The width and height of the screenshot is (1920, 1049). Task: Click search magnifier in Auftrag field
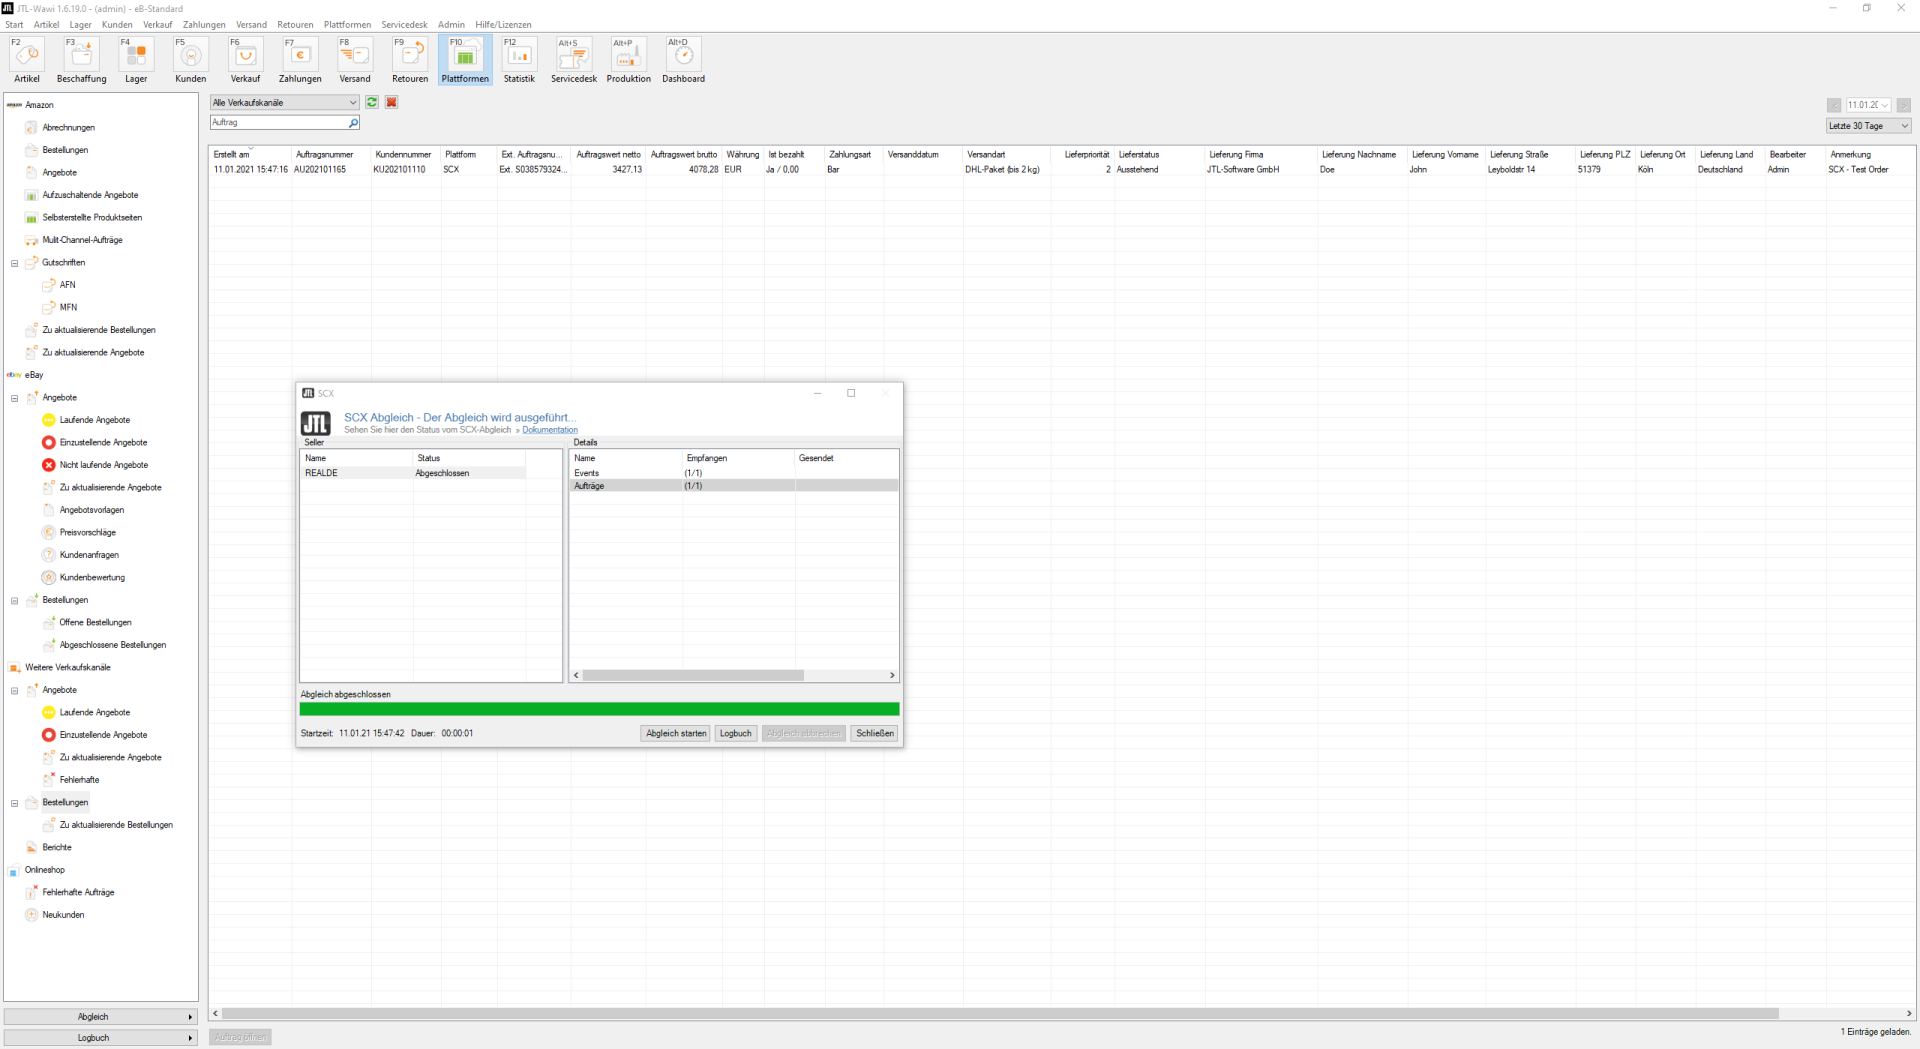point(353,123)
